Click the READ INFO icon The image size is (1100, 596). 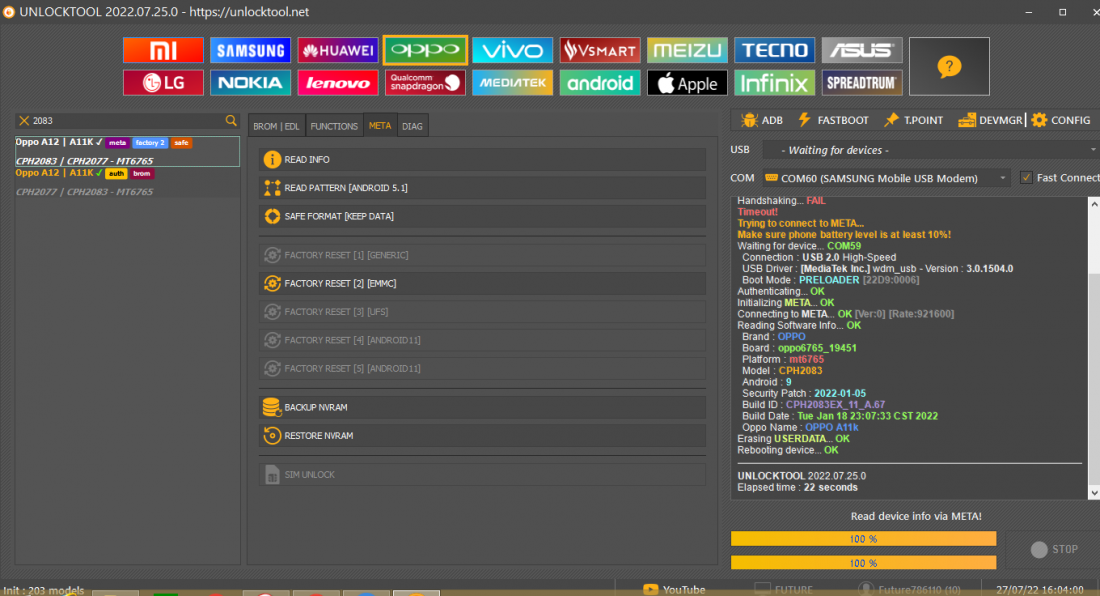click(272, 160)
